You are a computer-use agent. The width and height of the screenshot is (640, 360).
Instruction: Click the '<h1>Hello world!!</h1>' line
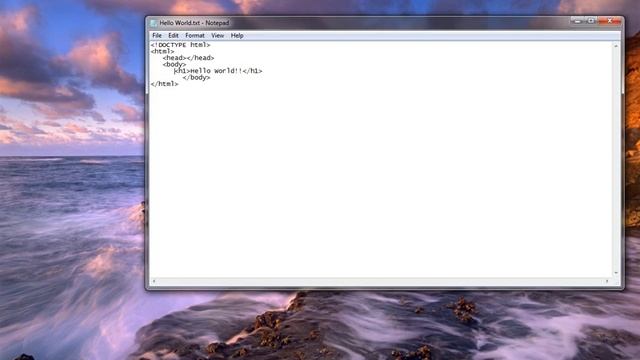(x=218, y=71)
